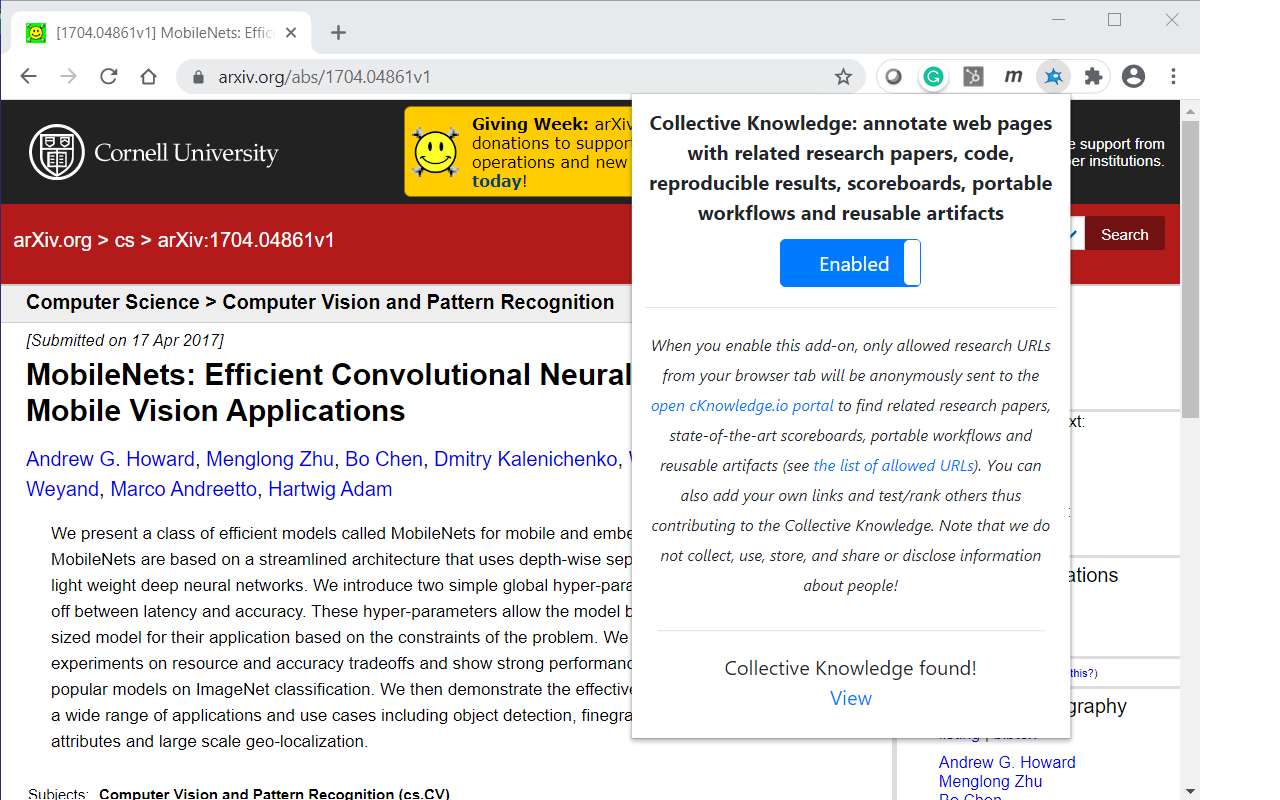Click sidebar Menglong Zhu link
Viewport: 1280px width, 800px height.
click(990, 781)
